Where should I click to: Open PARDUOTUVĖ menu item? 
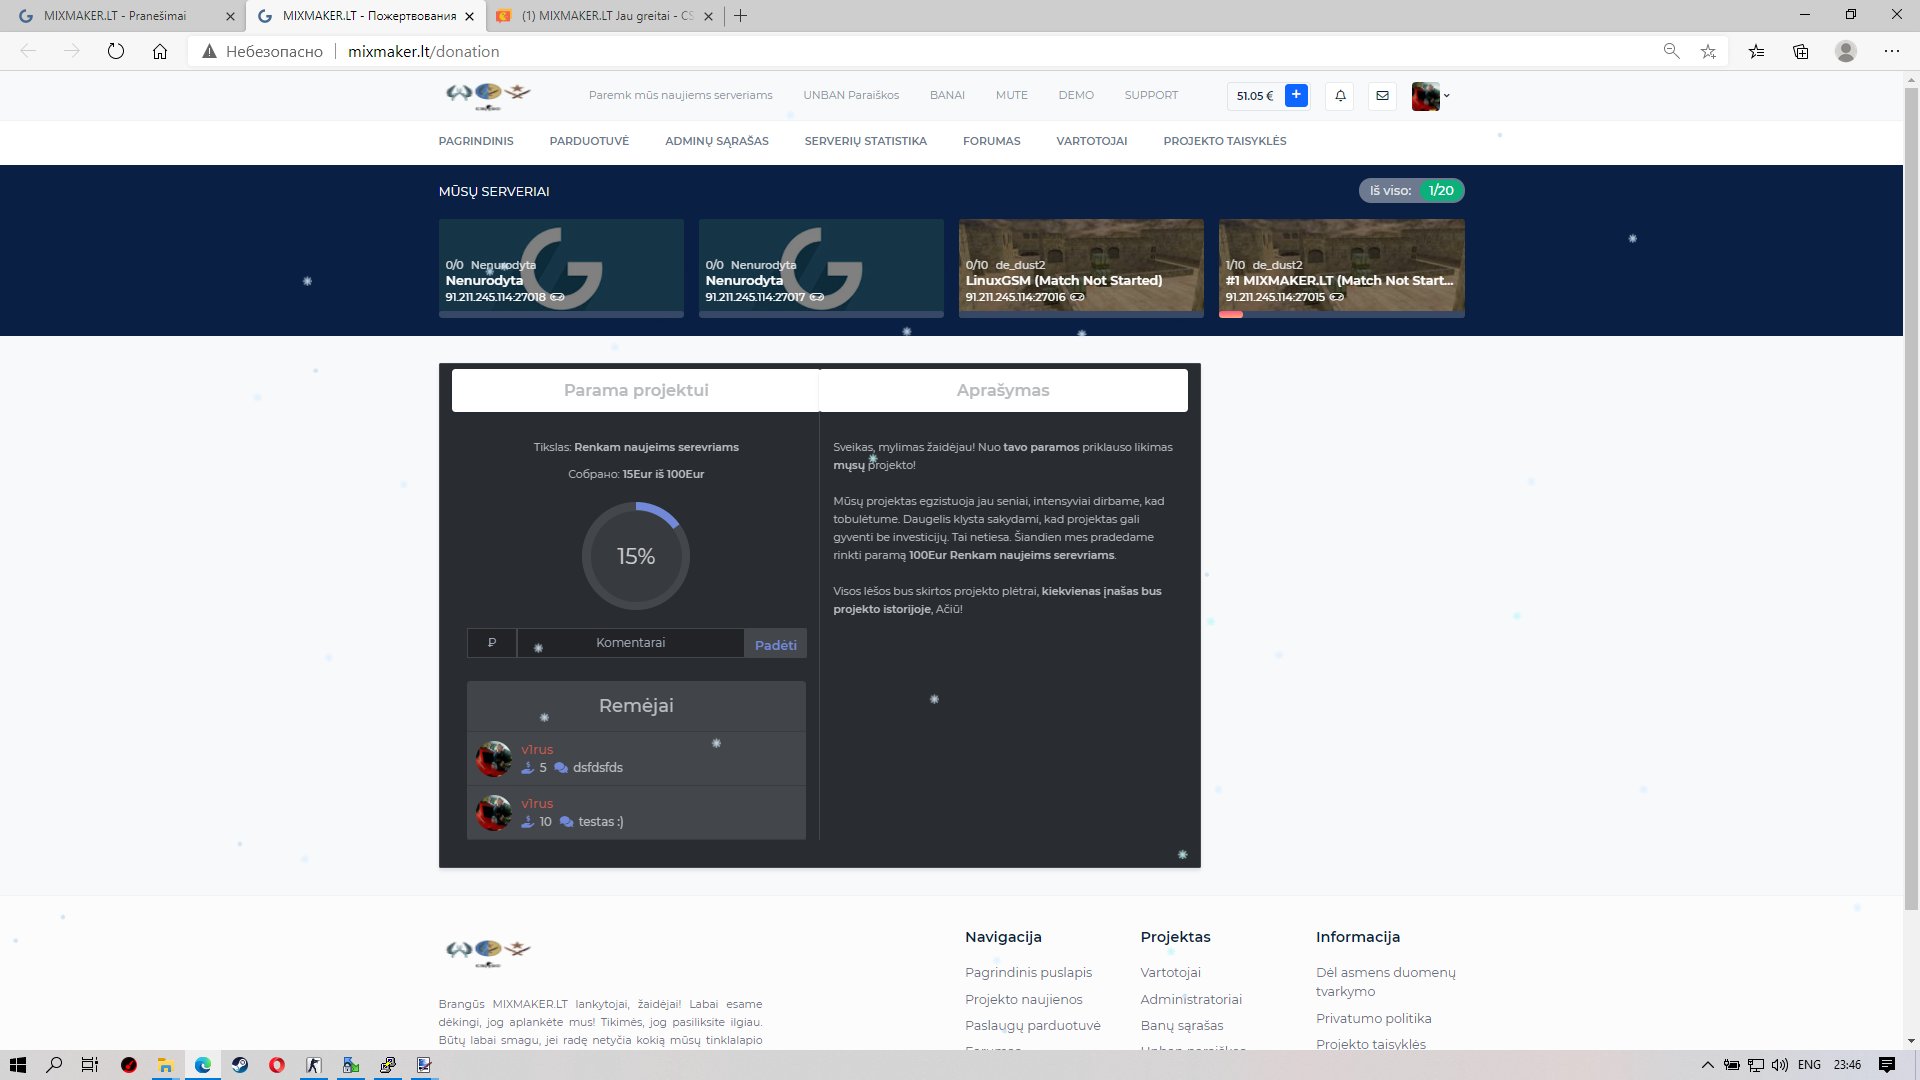pos(589,141)
